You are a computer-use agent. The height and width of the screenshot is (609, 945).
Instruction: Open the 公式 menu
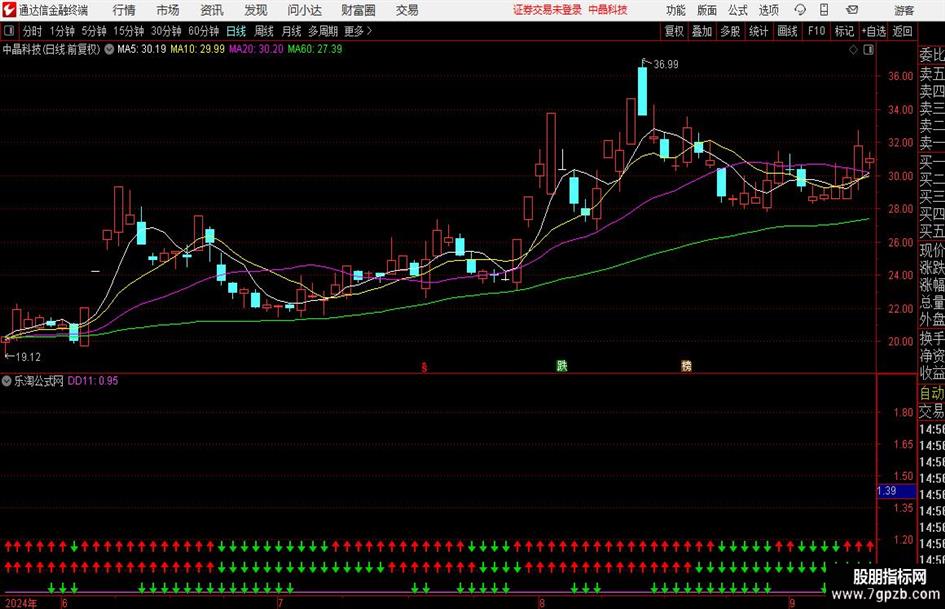738,10
